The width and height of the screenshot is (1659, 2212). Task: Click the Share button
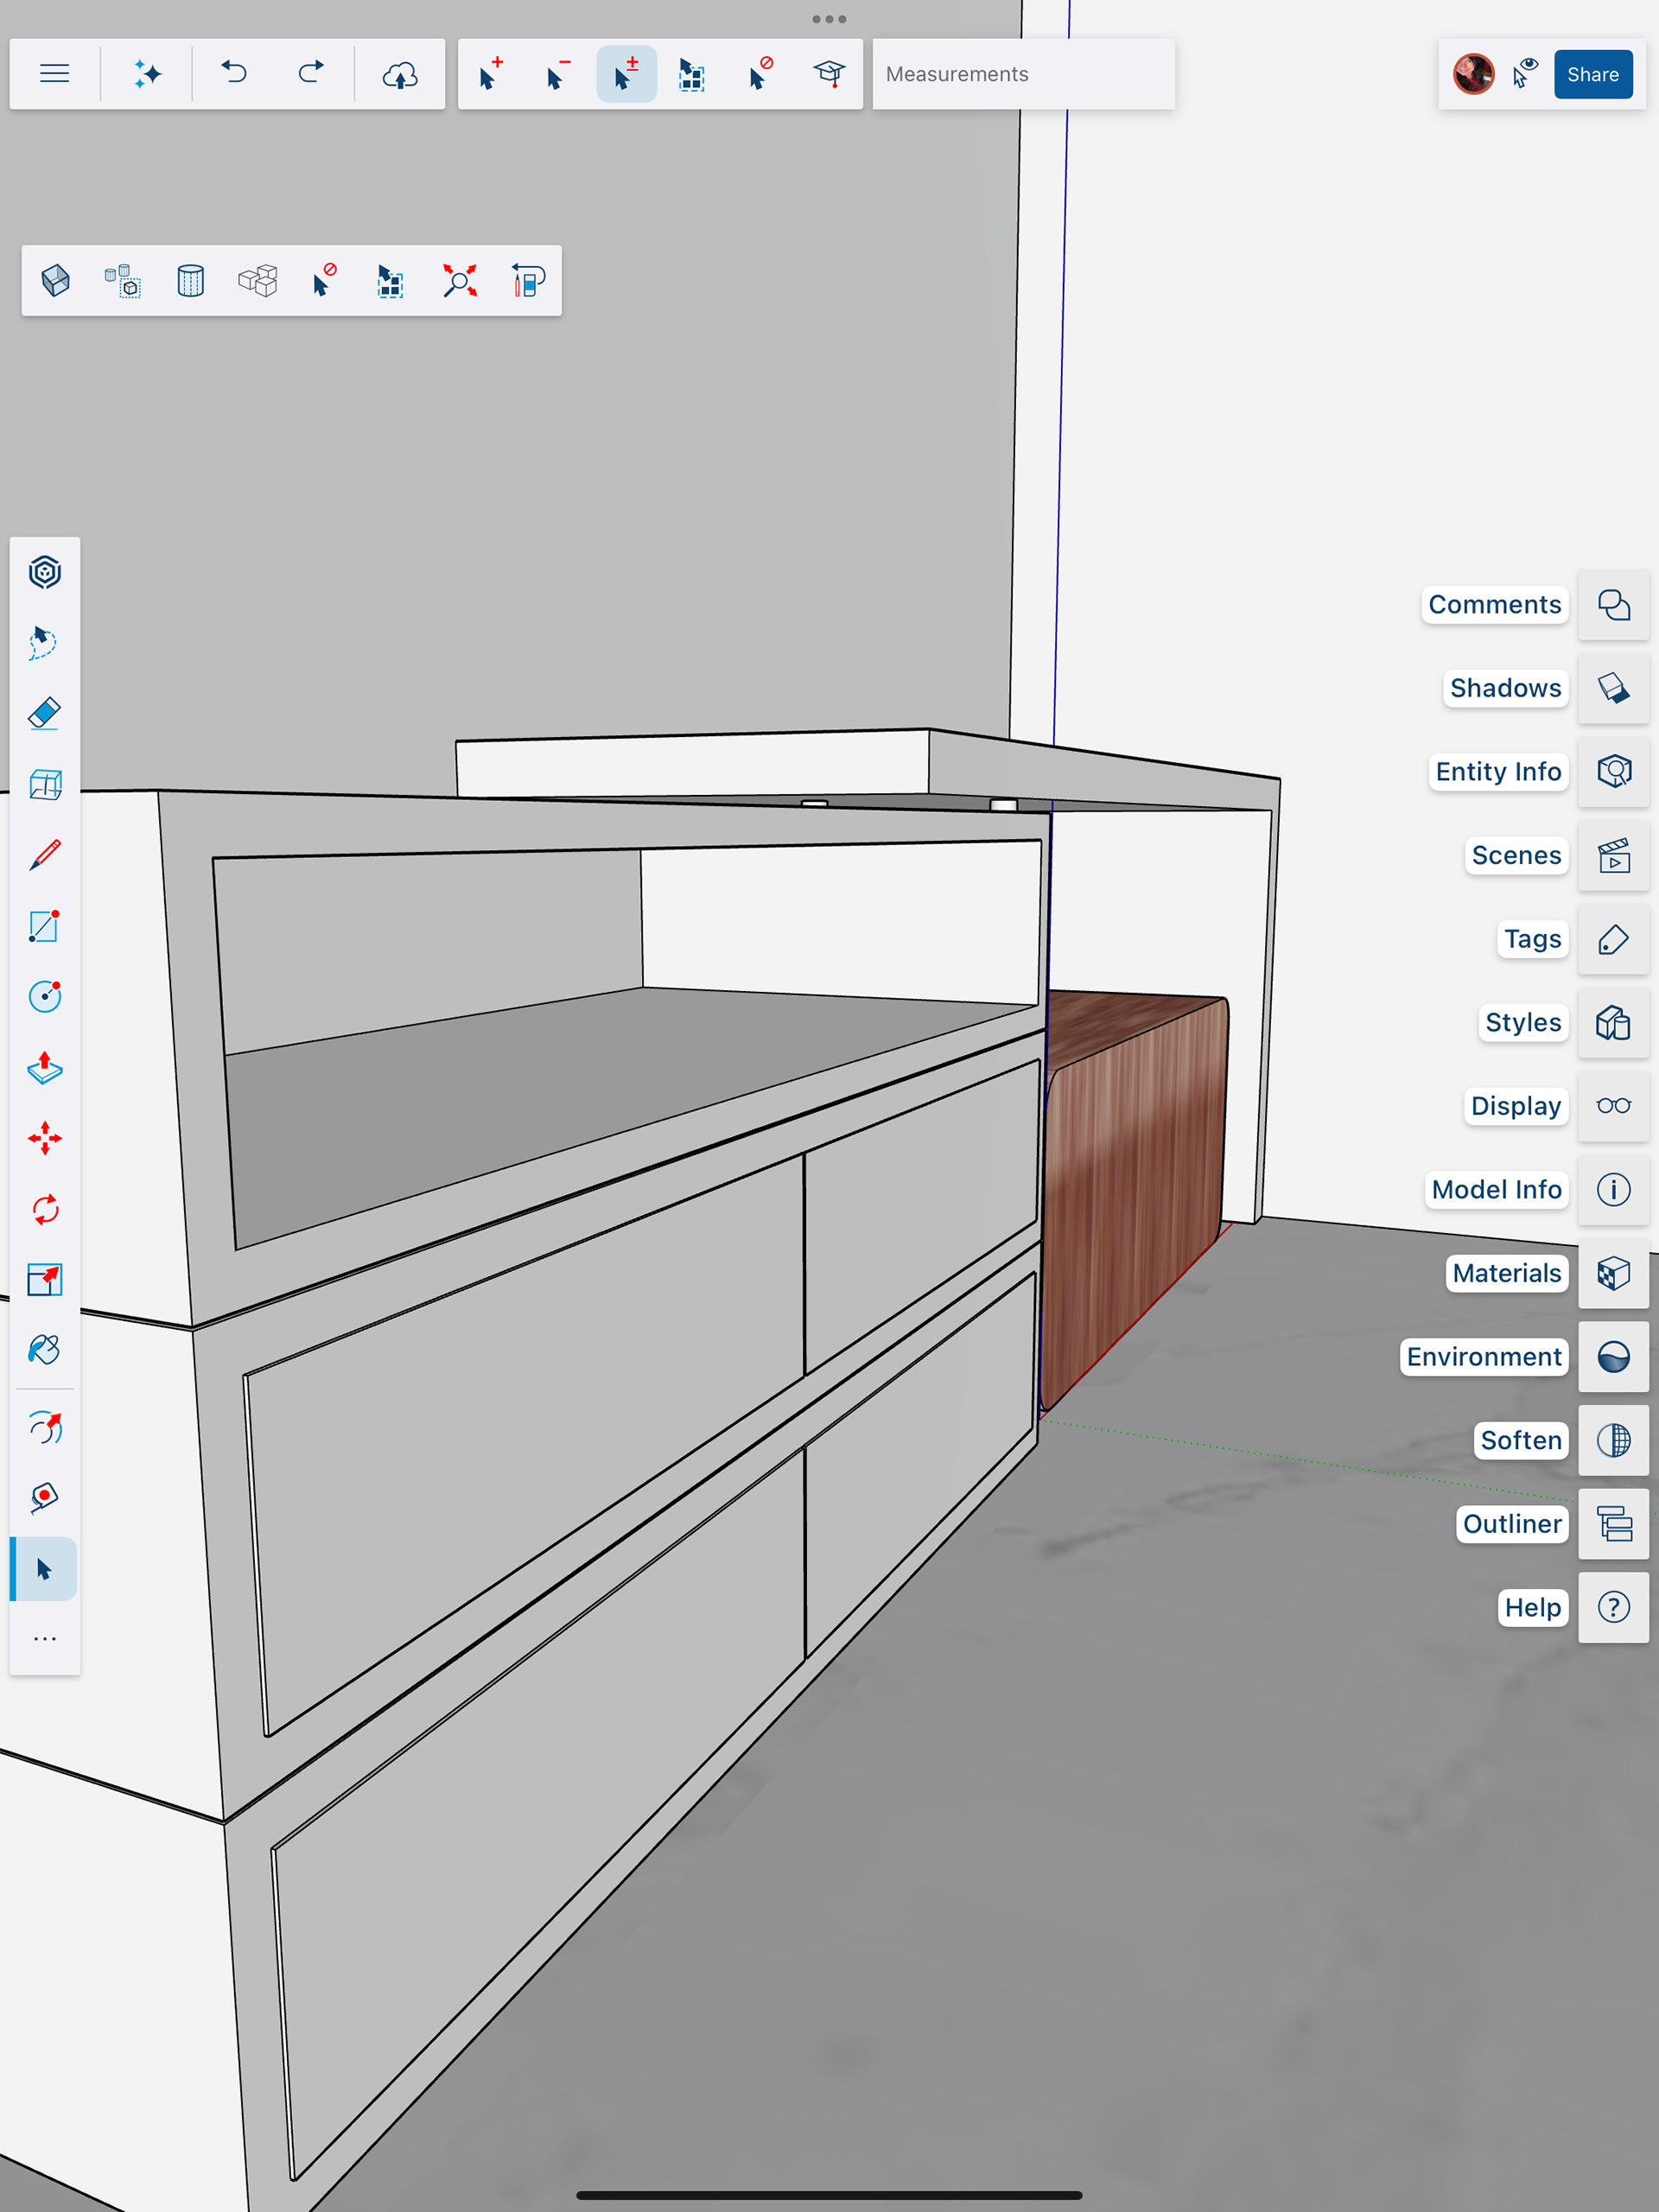[x=1592, y=74]
